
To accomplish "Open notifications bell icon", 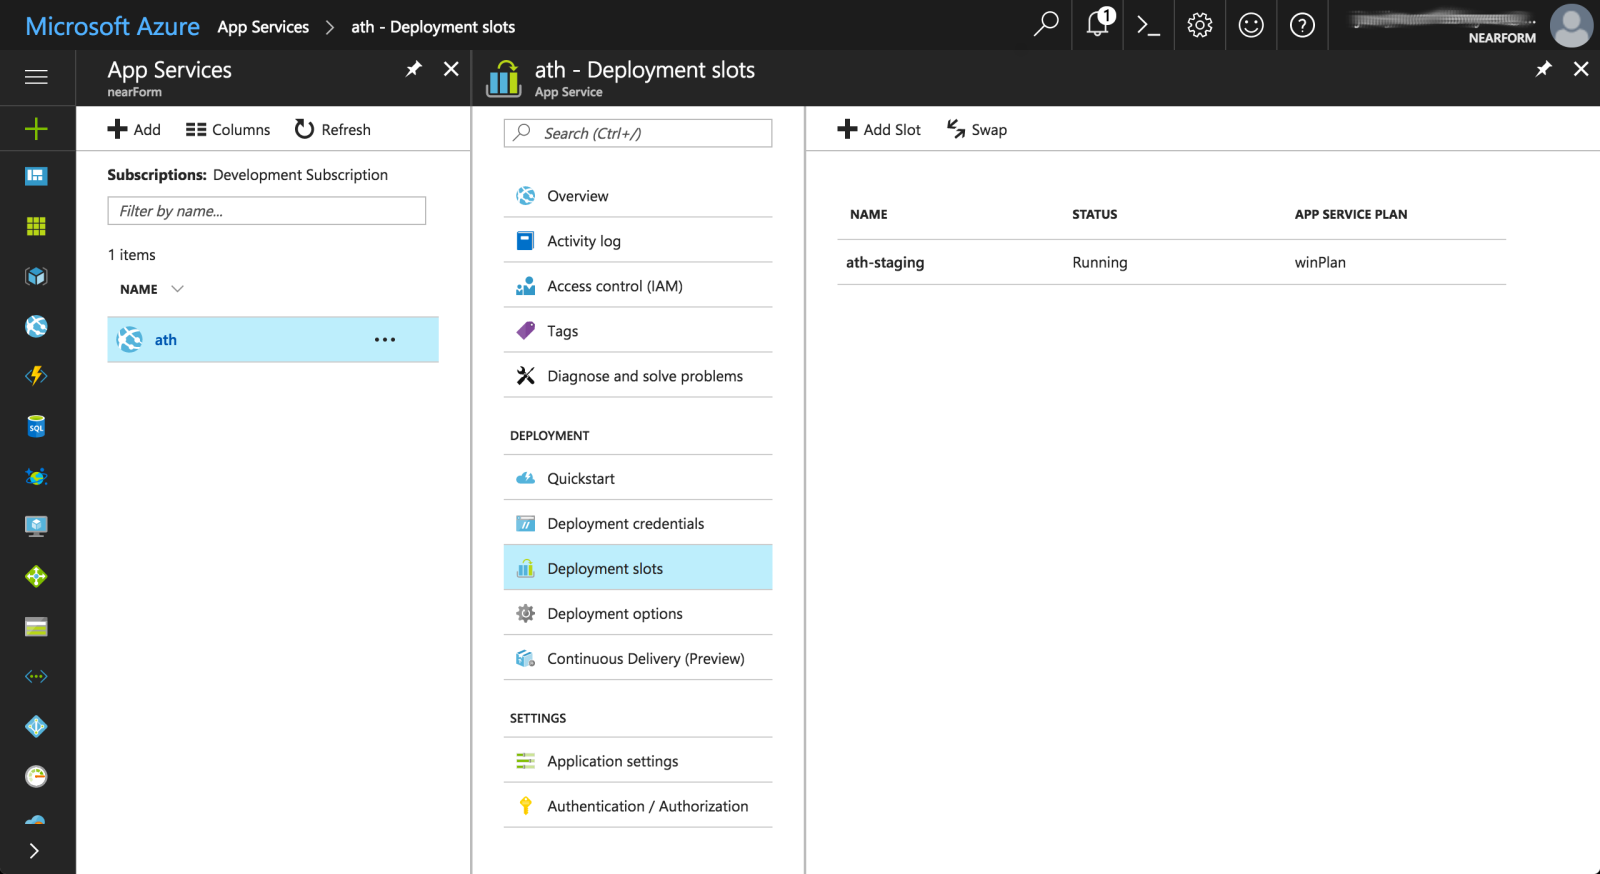I will (1098, 24).
